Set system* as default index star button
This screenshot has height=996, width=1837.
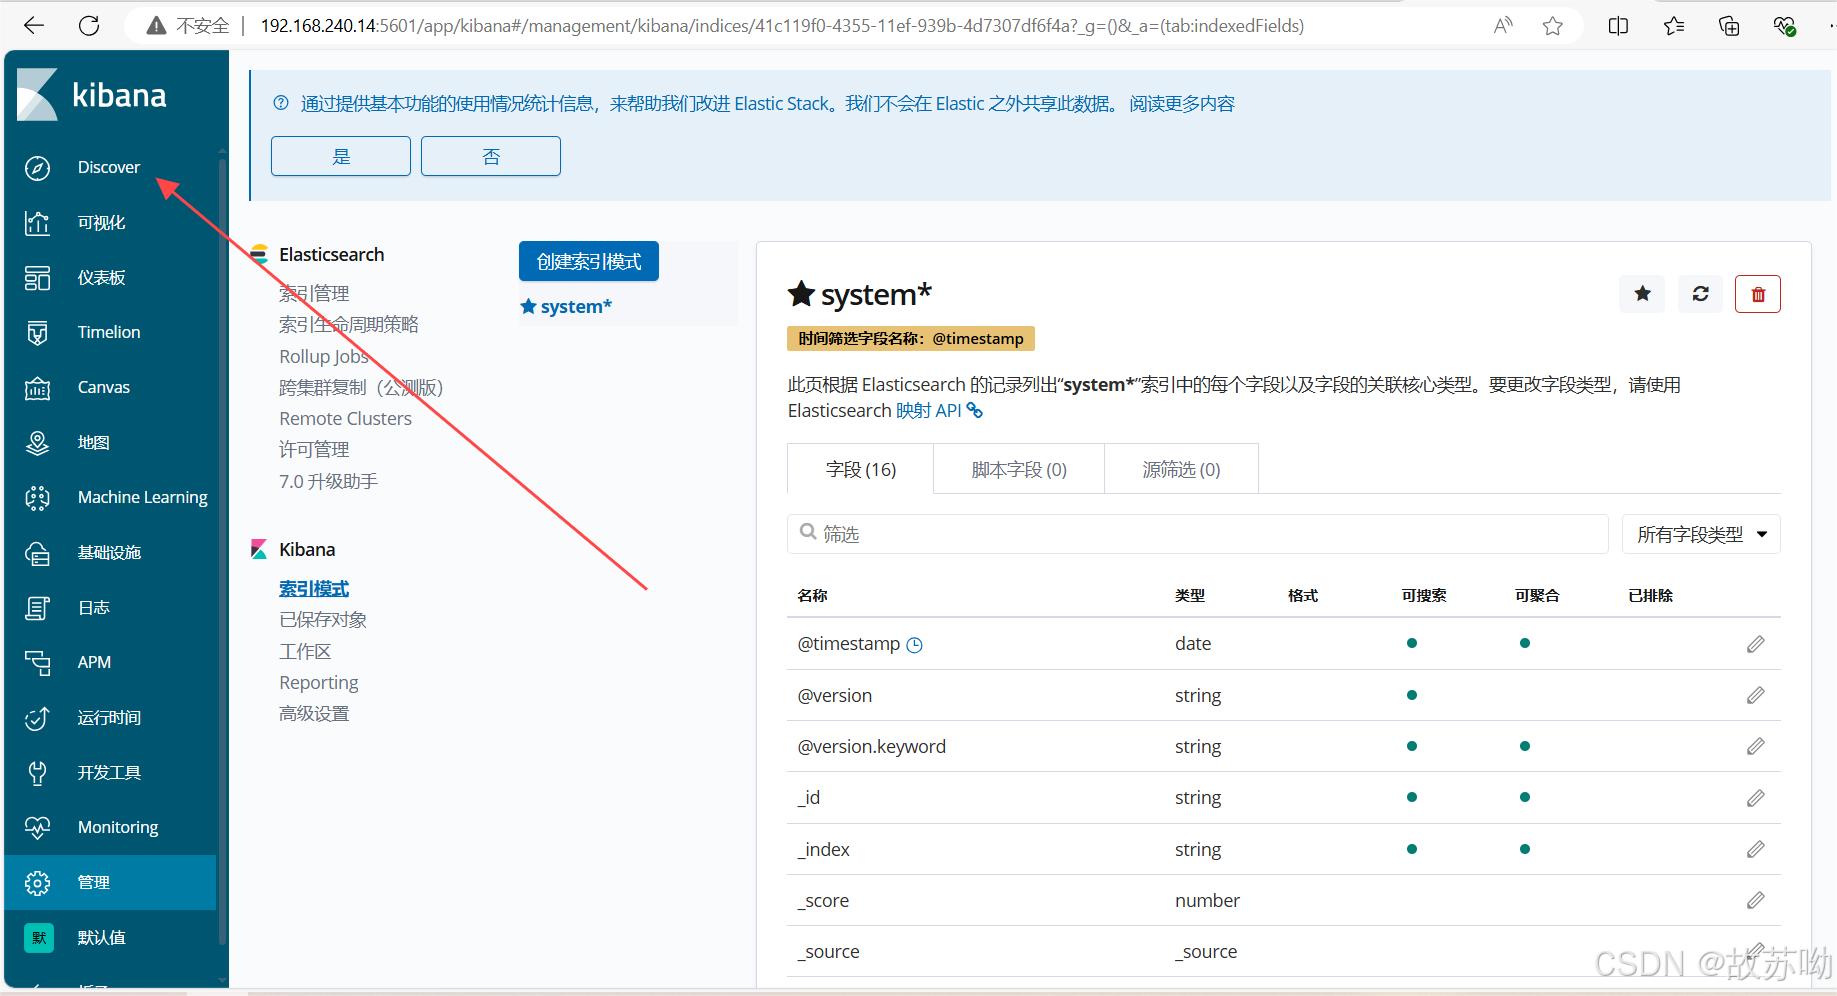coord(1642,294)
